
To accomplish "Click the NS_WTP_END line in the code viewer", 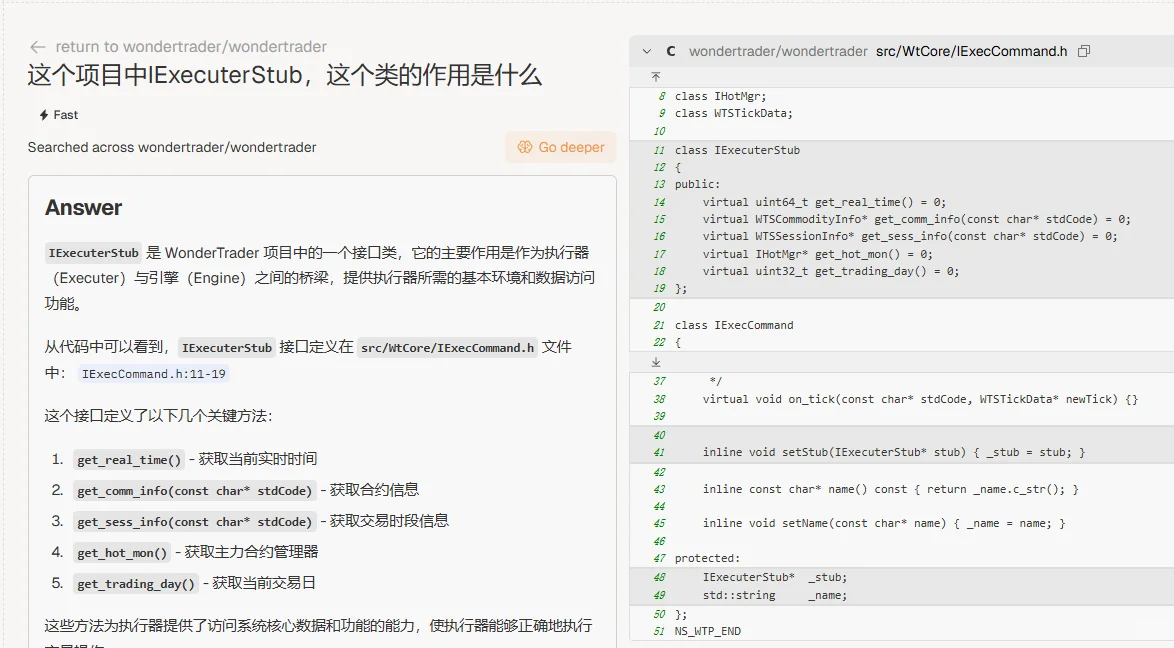I will coord(705,631).
